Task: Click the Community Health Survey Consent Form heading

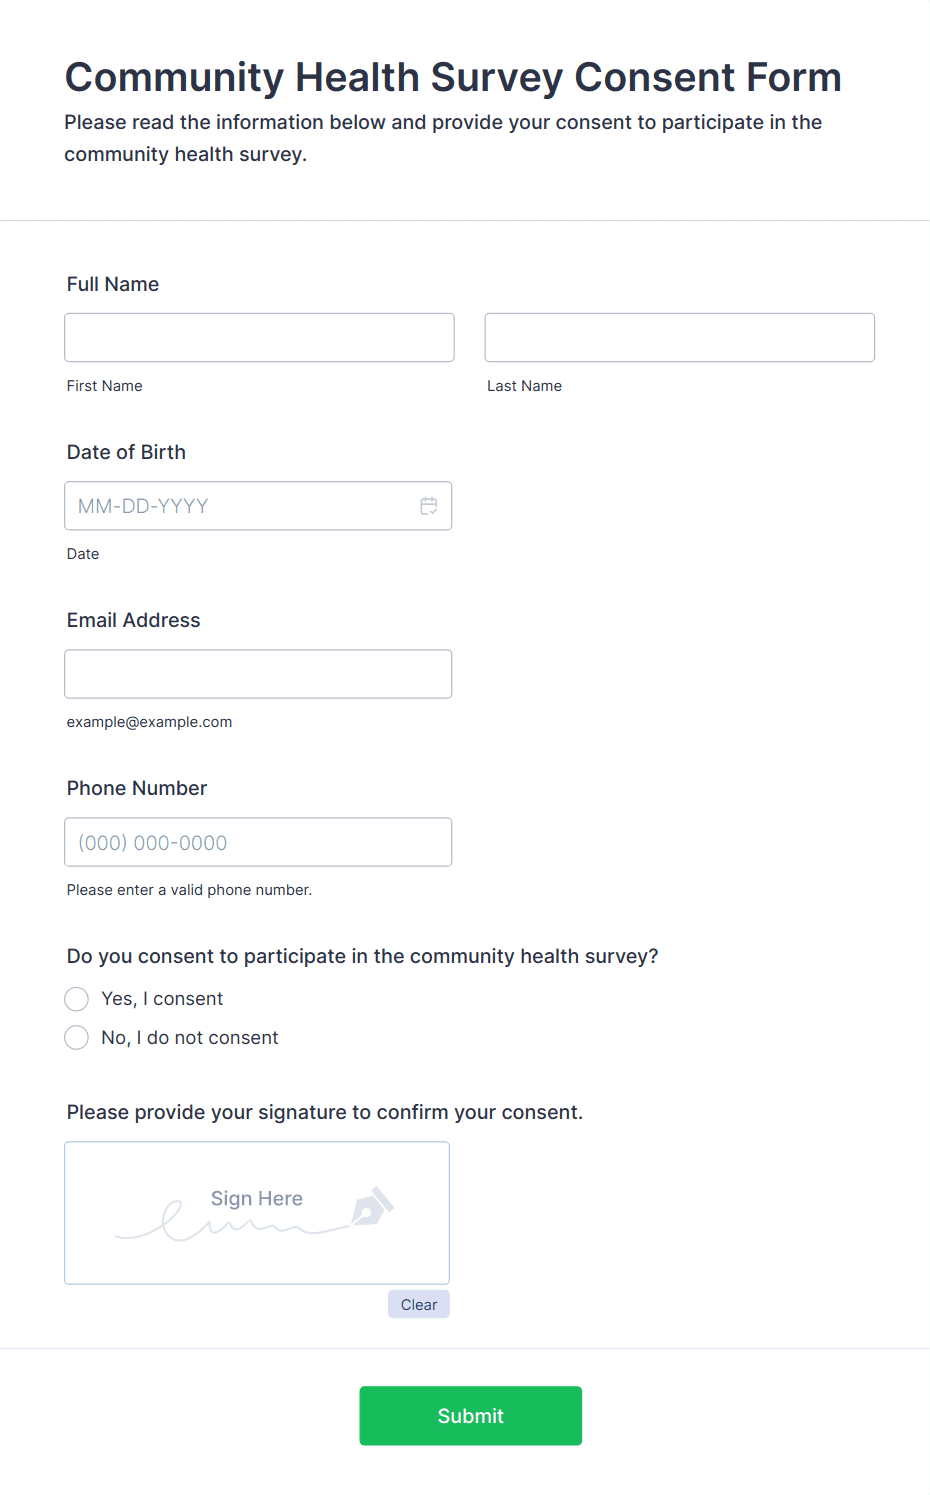Action: (x=453, y=77)
